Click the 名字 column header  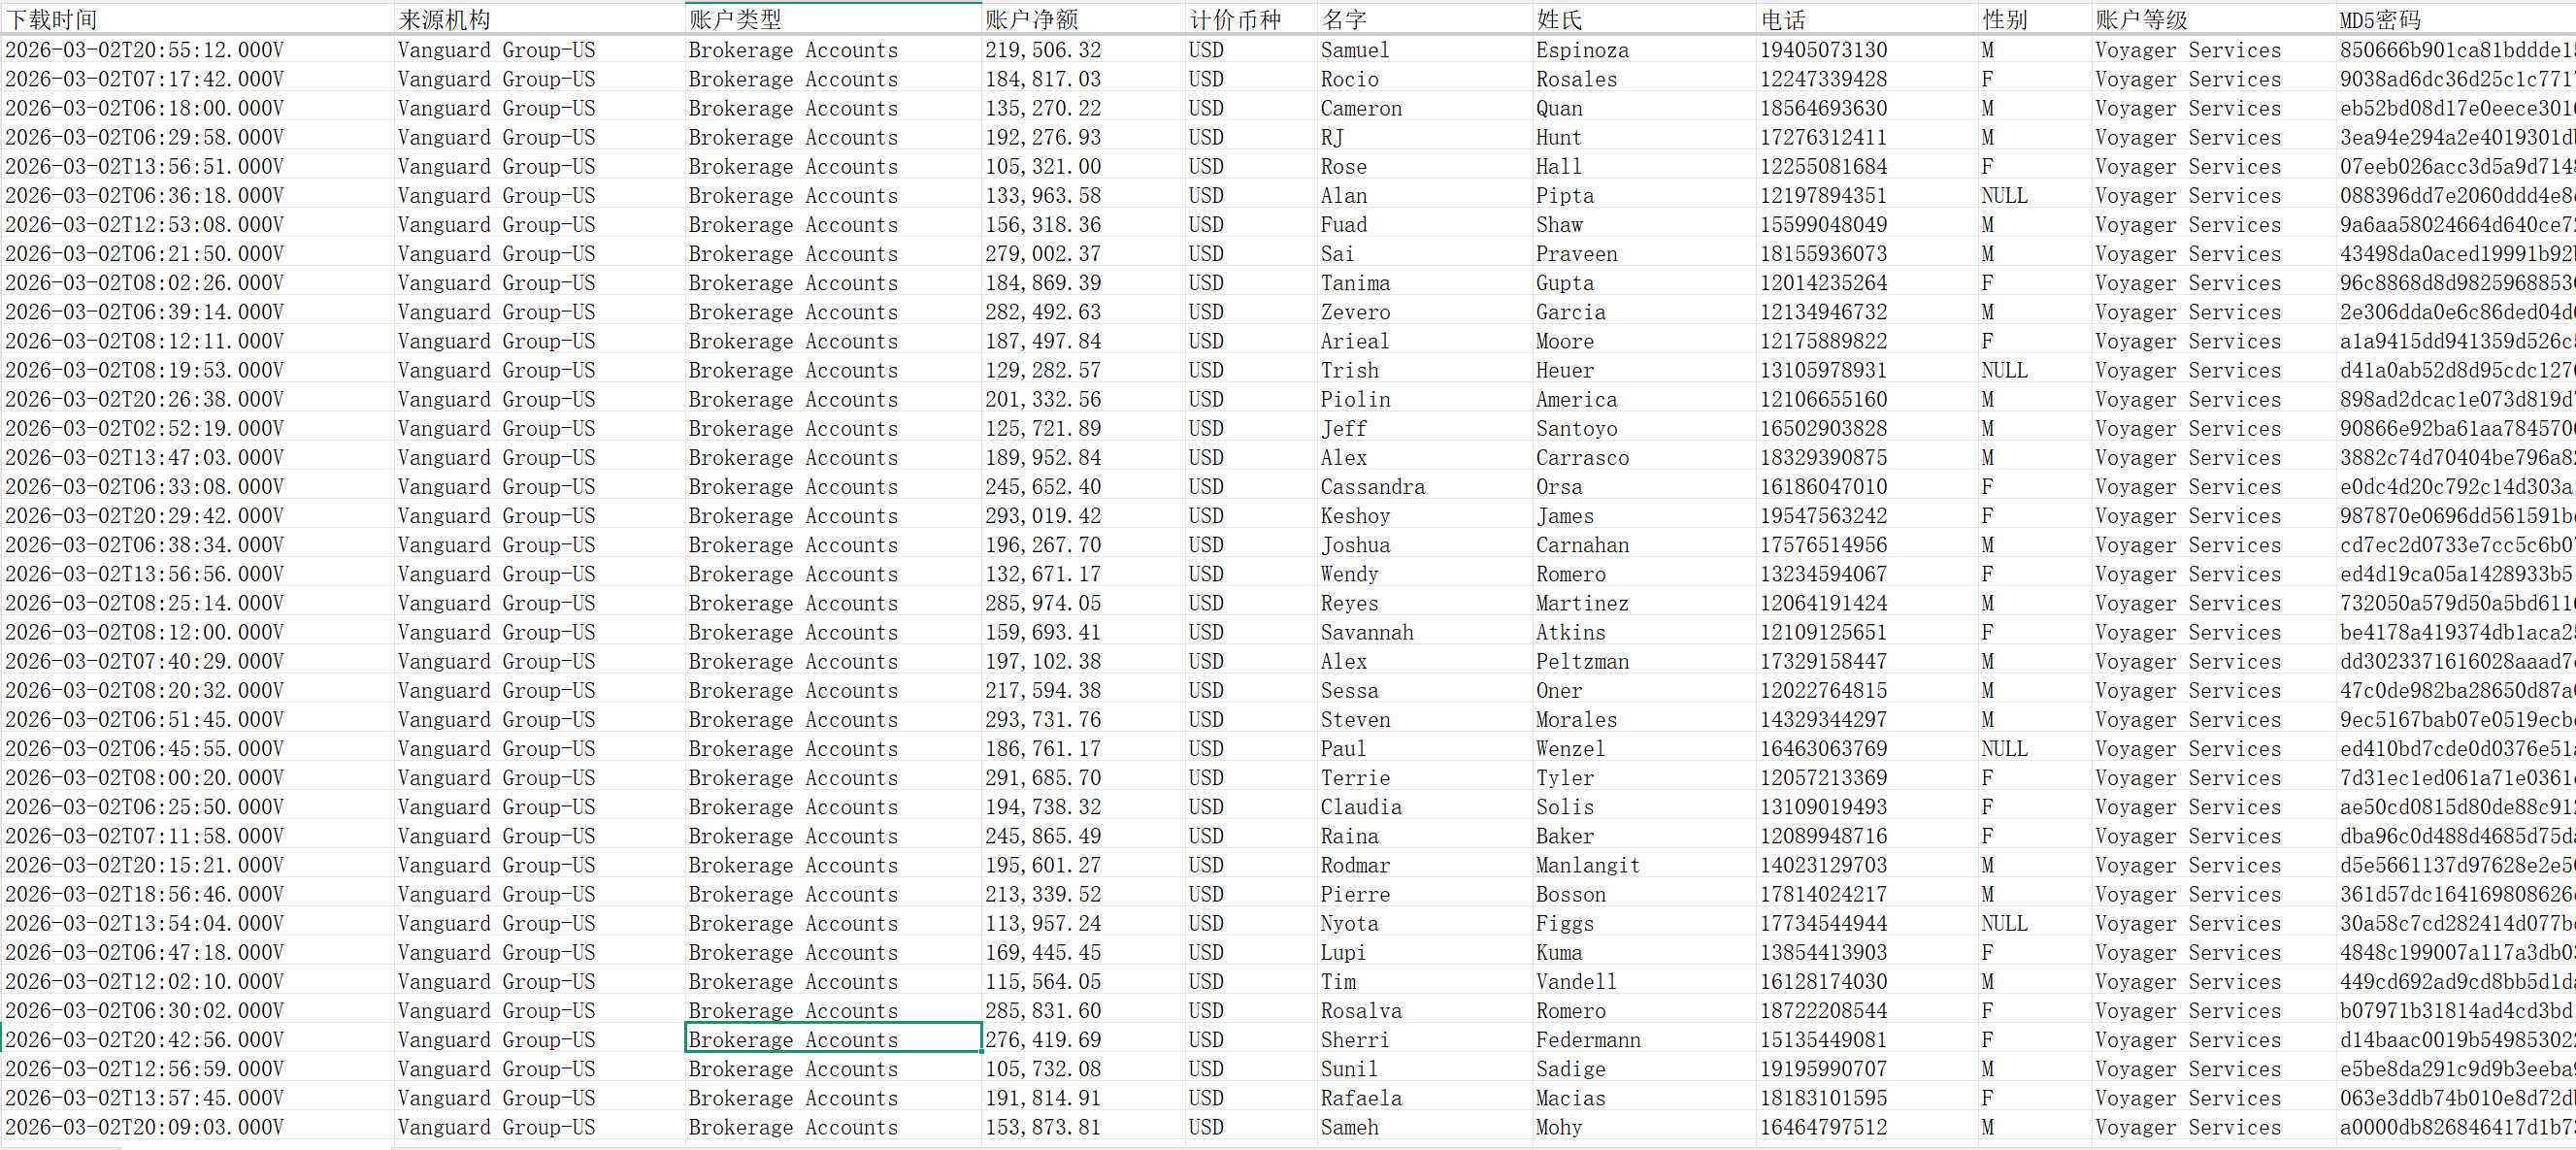pos(1425,19)
